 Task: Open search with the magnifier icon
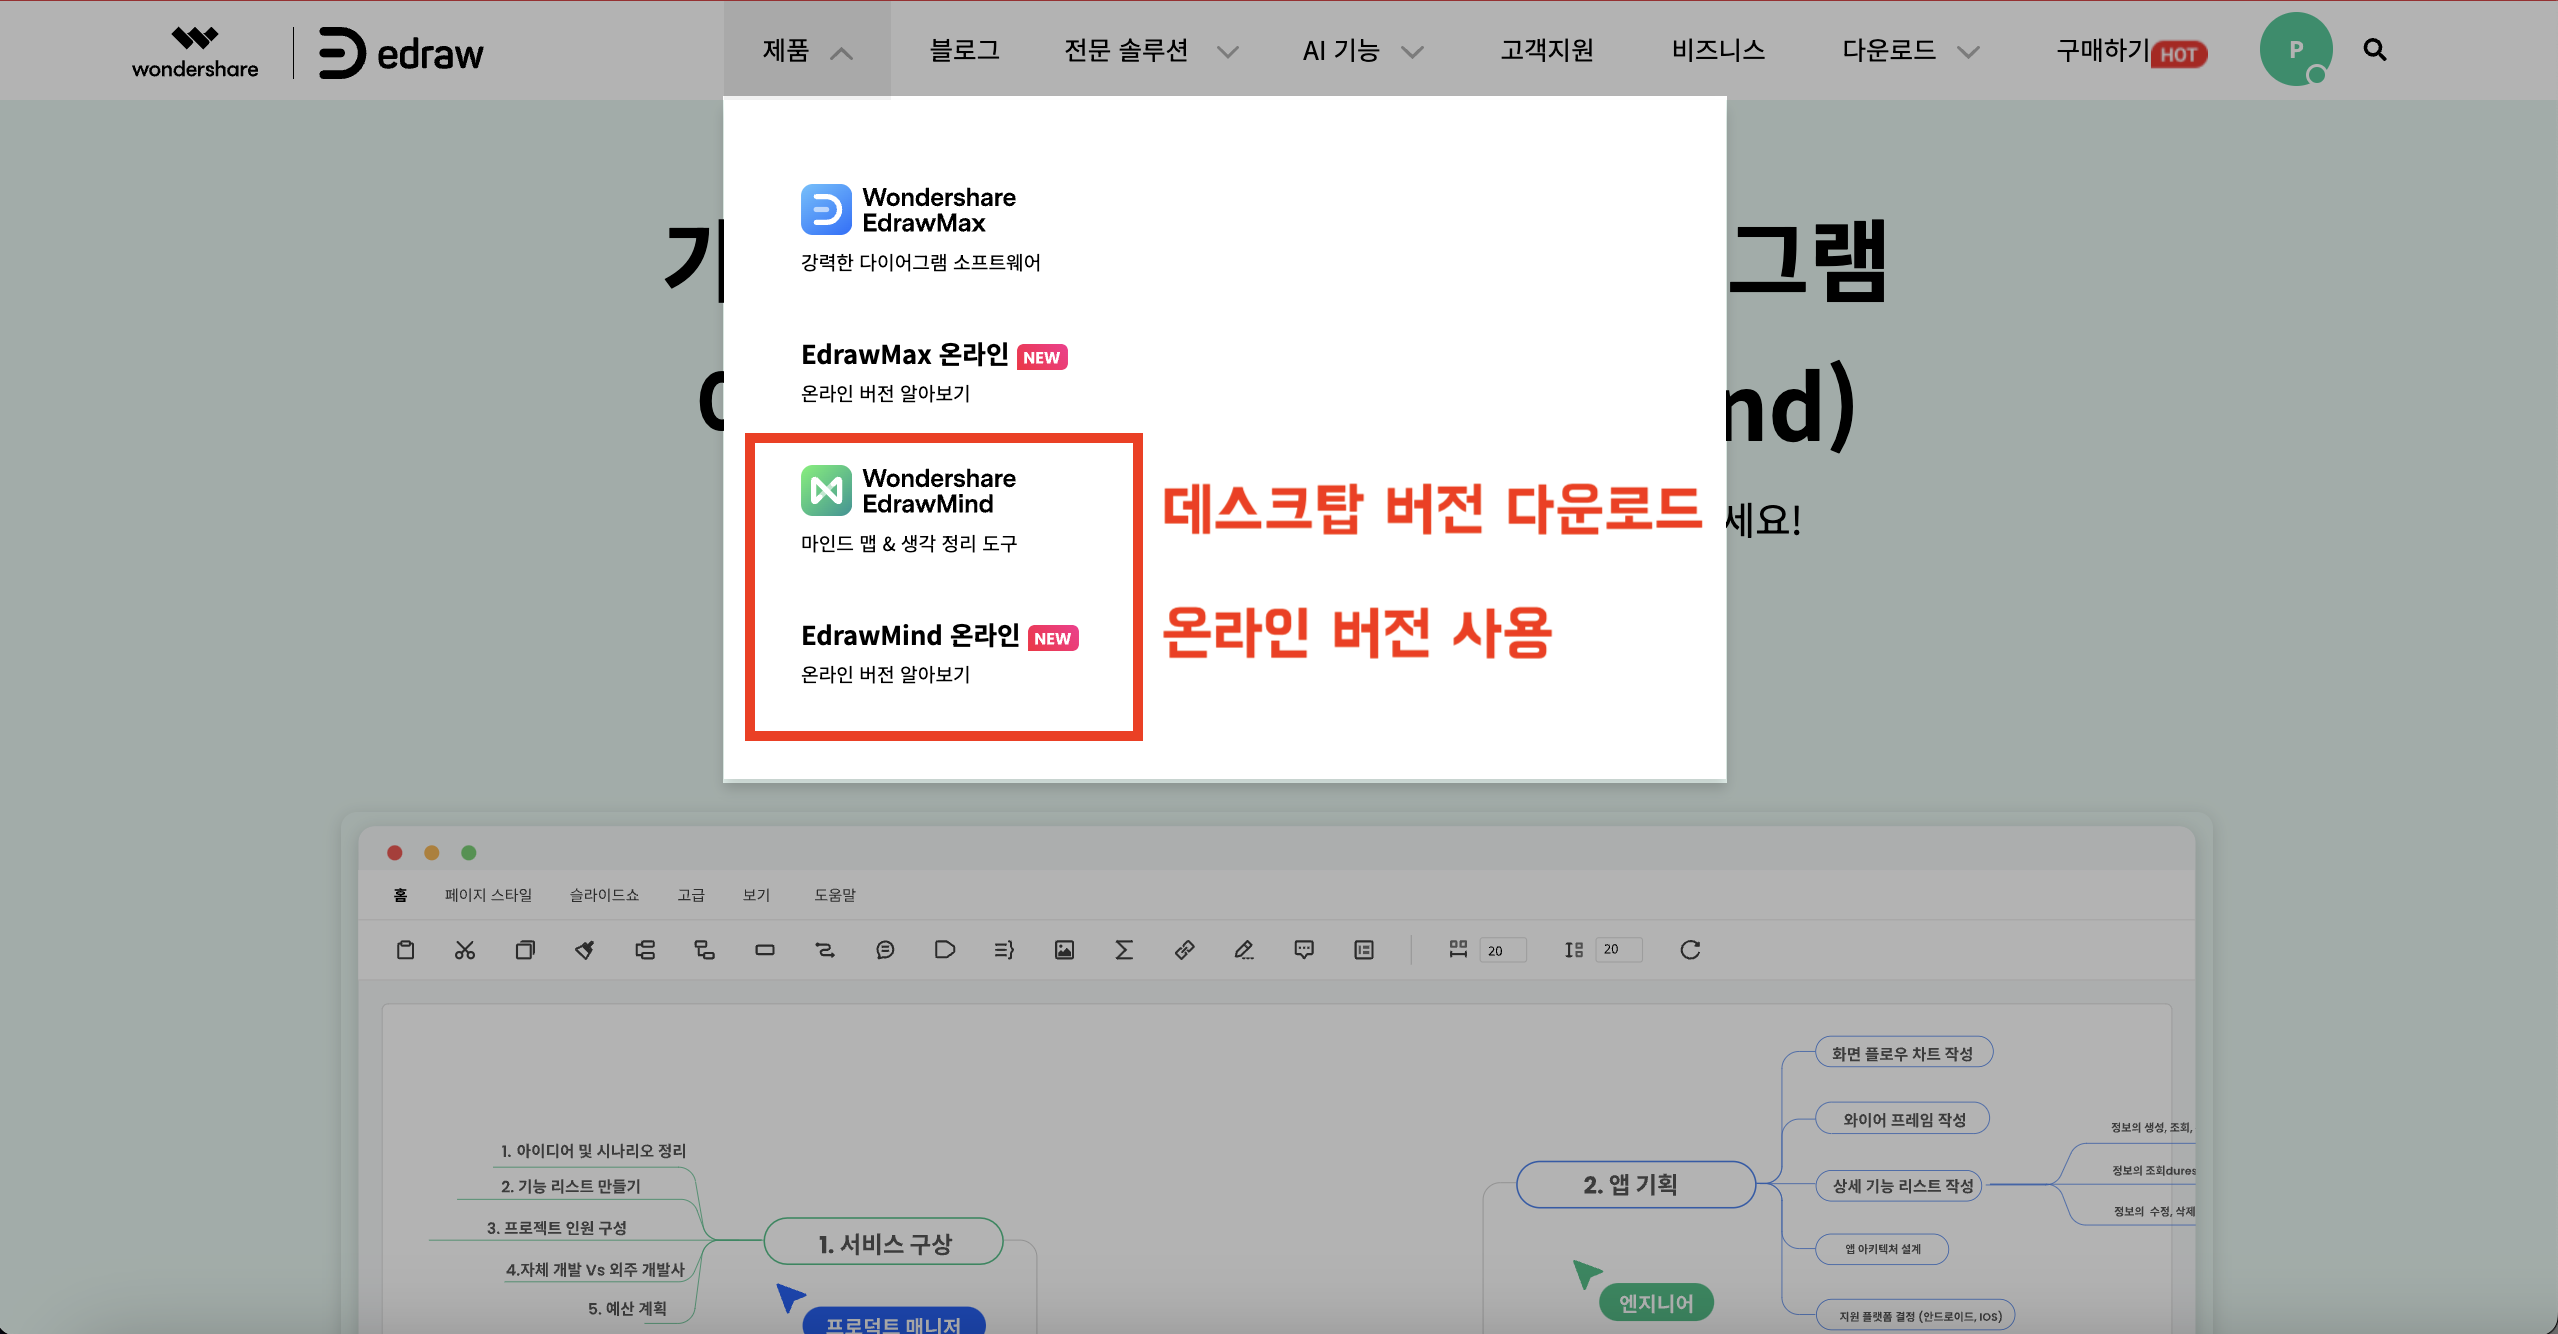click(2375, 50)
